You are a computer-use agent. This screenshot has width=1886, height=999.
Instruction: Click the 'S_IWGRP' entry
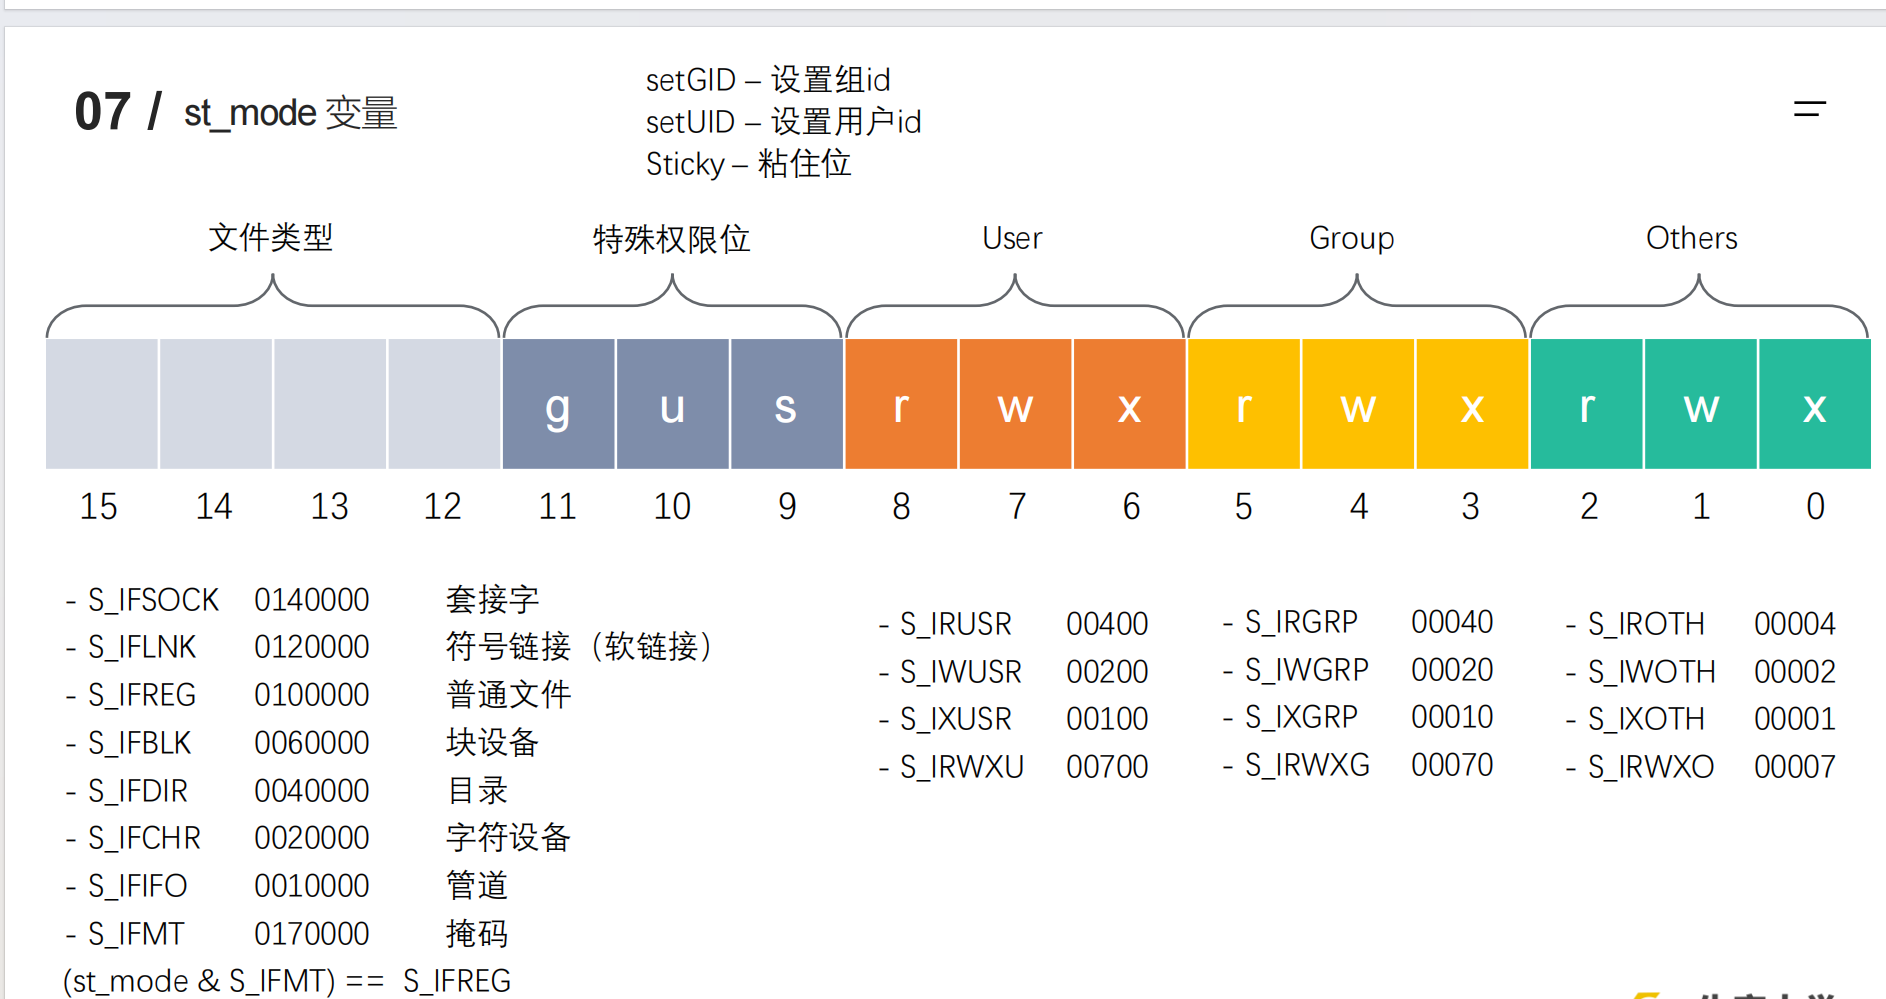[x=1307, y=670]
